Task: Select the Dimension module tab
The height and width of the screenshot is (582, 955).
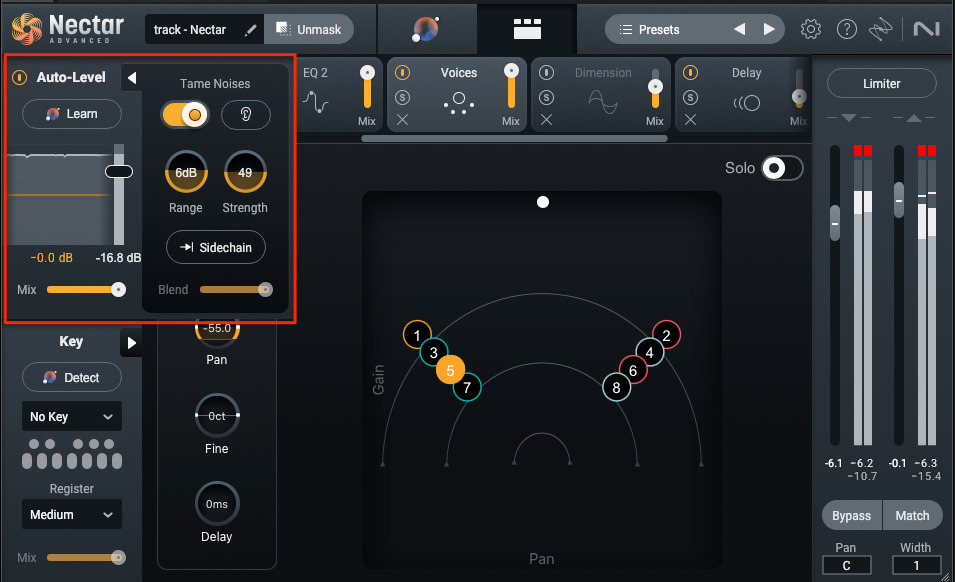Action: click(x=601, y=94)
